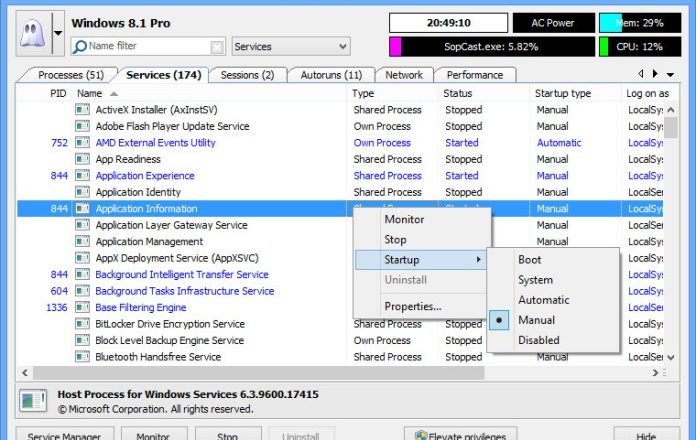This screenshot has height=440, width=696.
Task: Click the ActiveX Installer service icon
Action: 82,110
